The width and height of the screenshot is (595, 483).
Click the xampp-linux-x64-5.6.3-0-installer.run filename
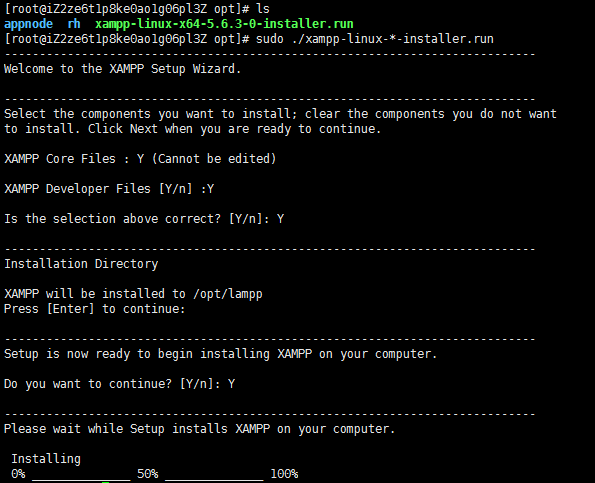coord(224,24)
